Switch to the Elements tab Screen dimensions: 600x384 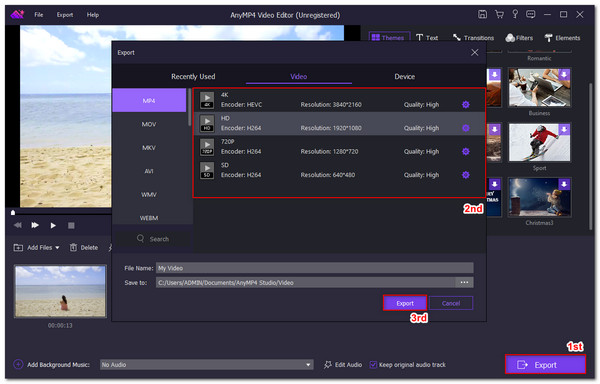coord(562,37)
